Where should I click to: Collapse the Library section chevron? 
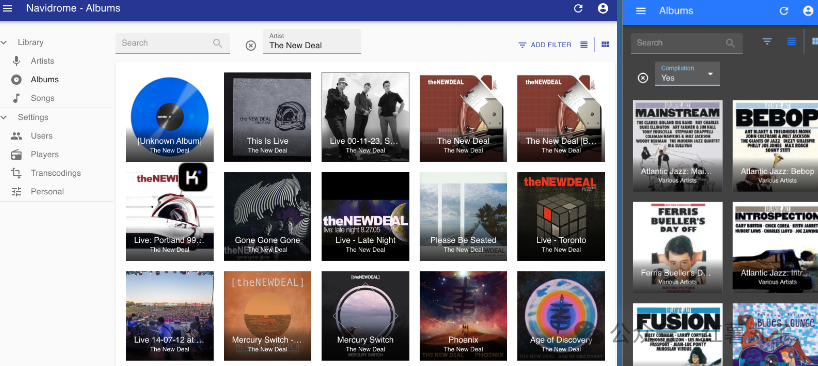click(4, 42)
